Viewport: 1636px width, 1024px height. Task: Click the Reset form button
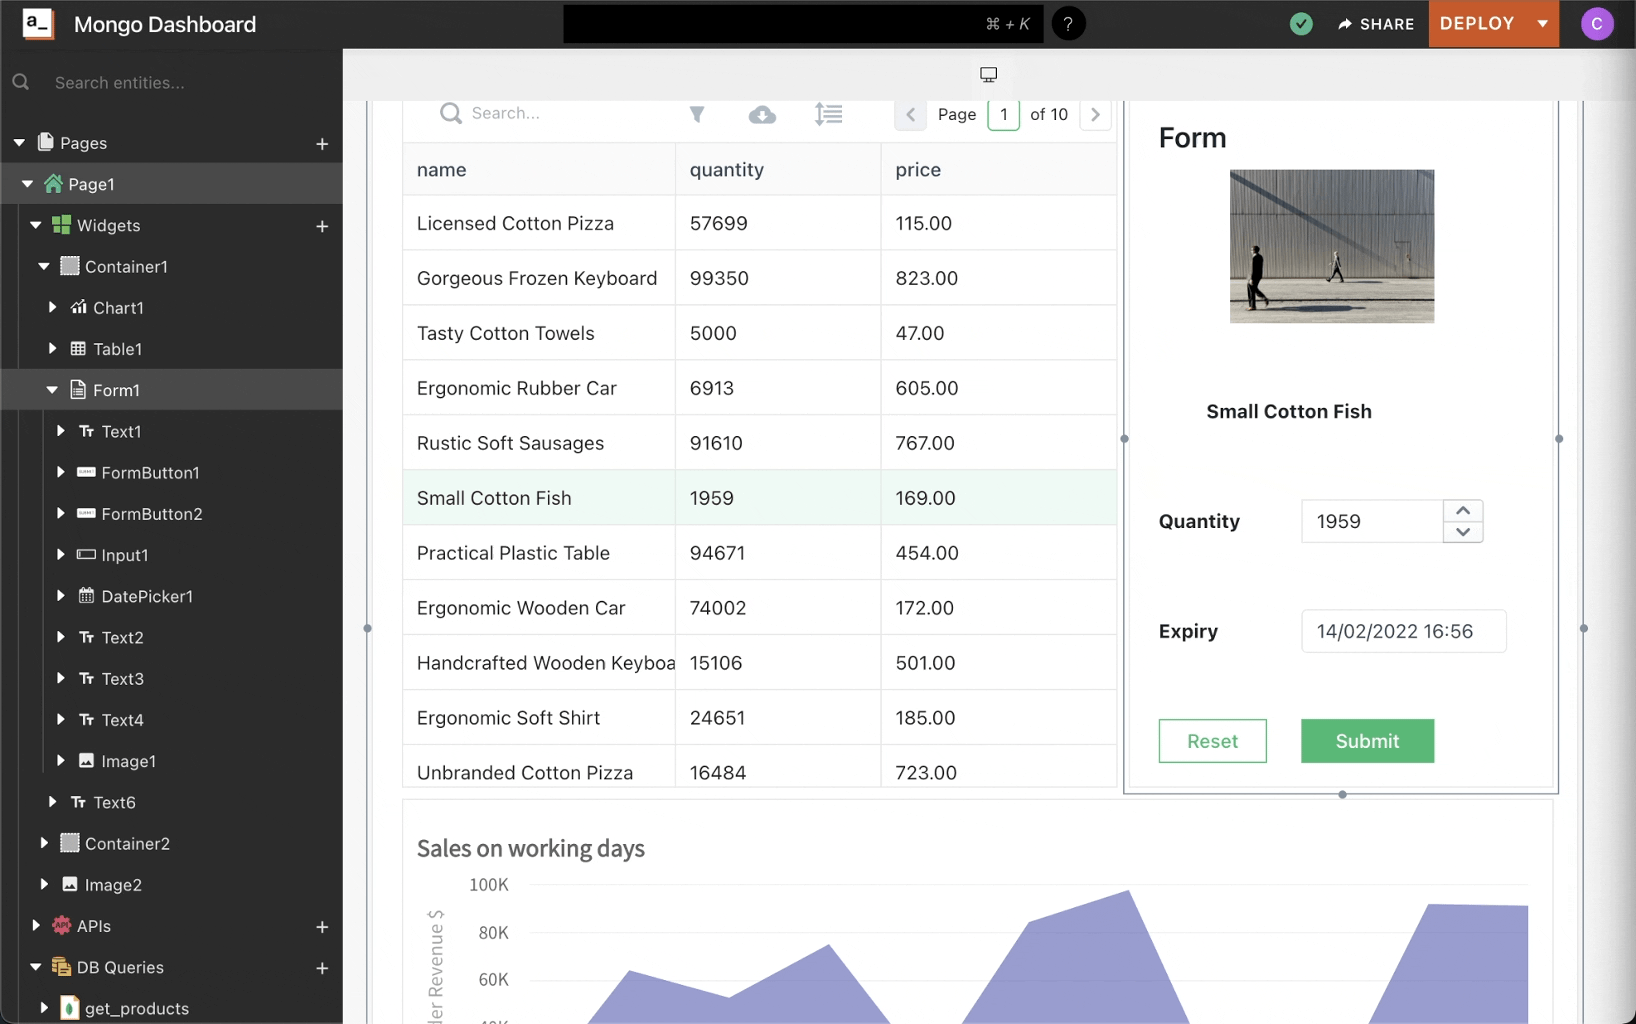click(x=1212, y=741)
